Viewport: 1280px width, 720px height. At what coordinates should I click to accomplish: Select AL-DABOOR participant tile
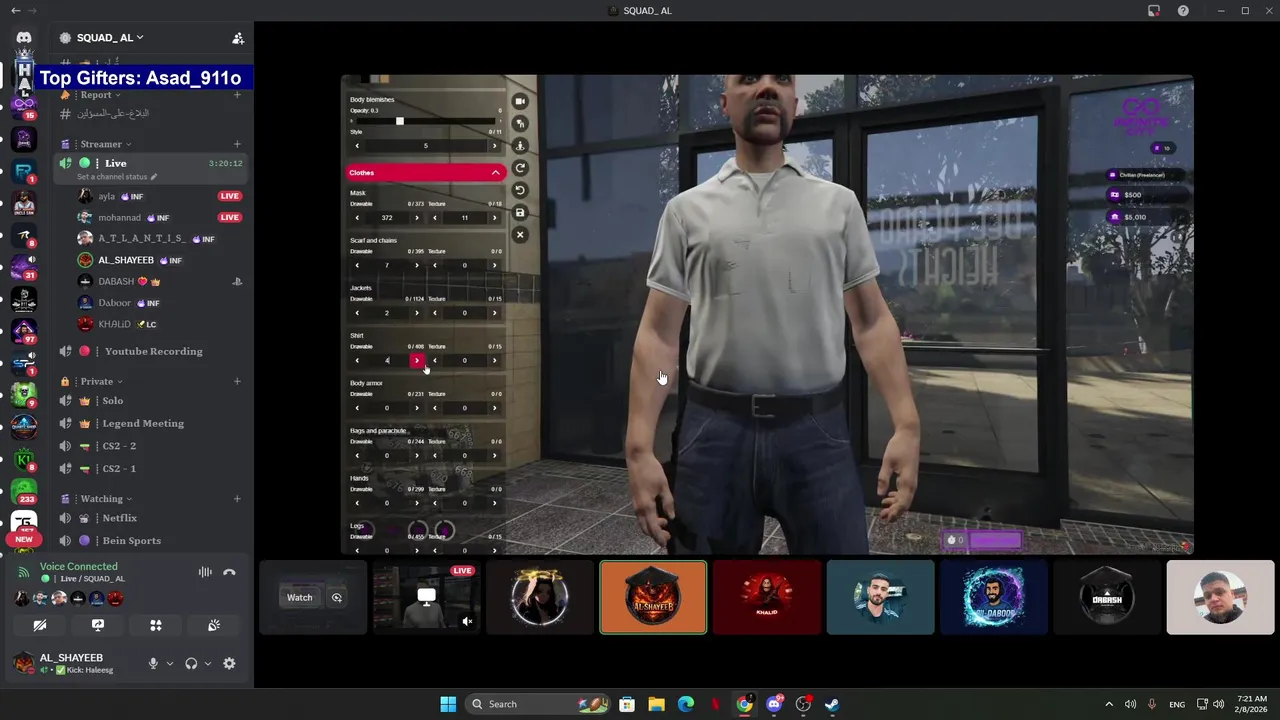[x=994, y=597]
